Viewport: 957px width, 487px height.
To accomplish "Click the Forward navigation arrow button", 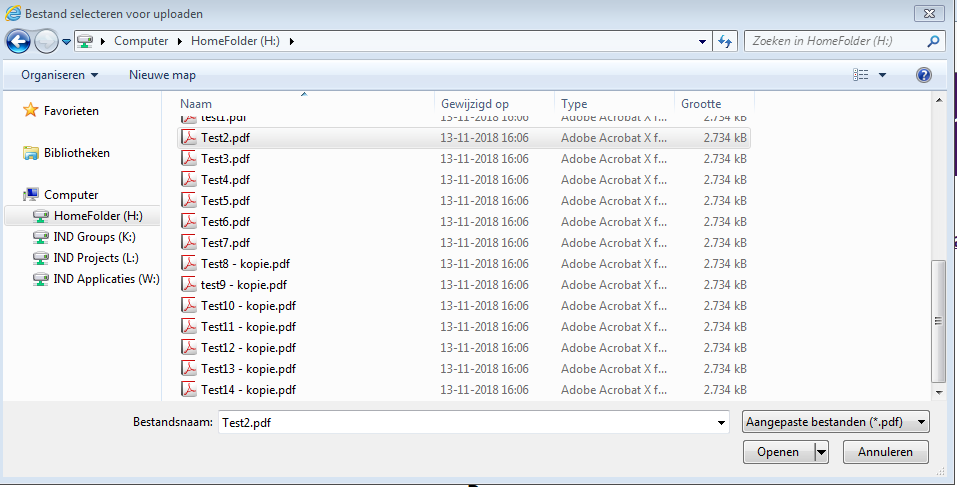I will coord(46,41).
